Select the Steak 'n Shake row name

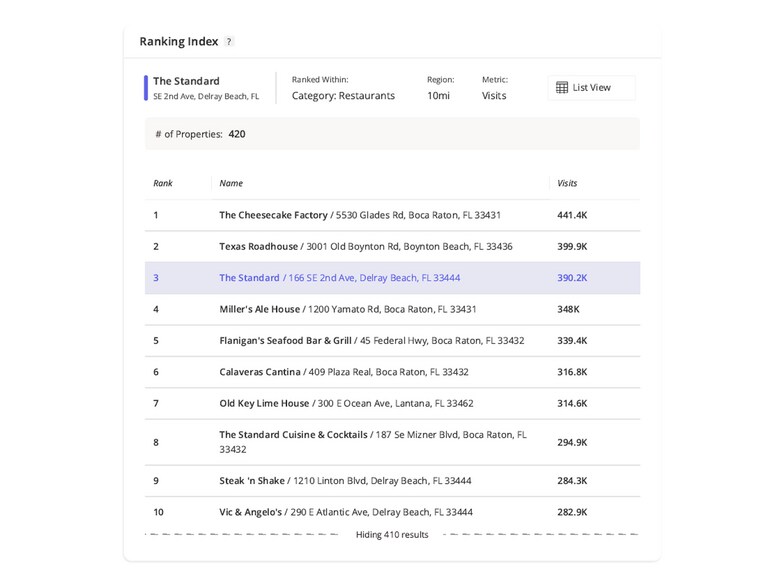point(252,481)
